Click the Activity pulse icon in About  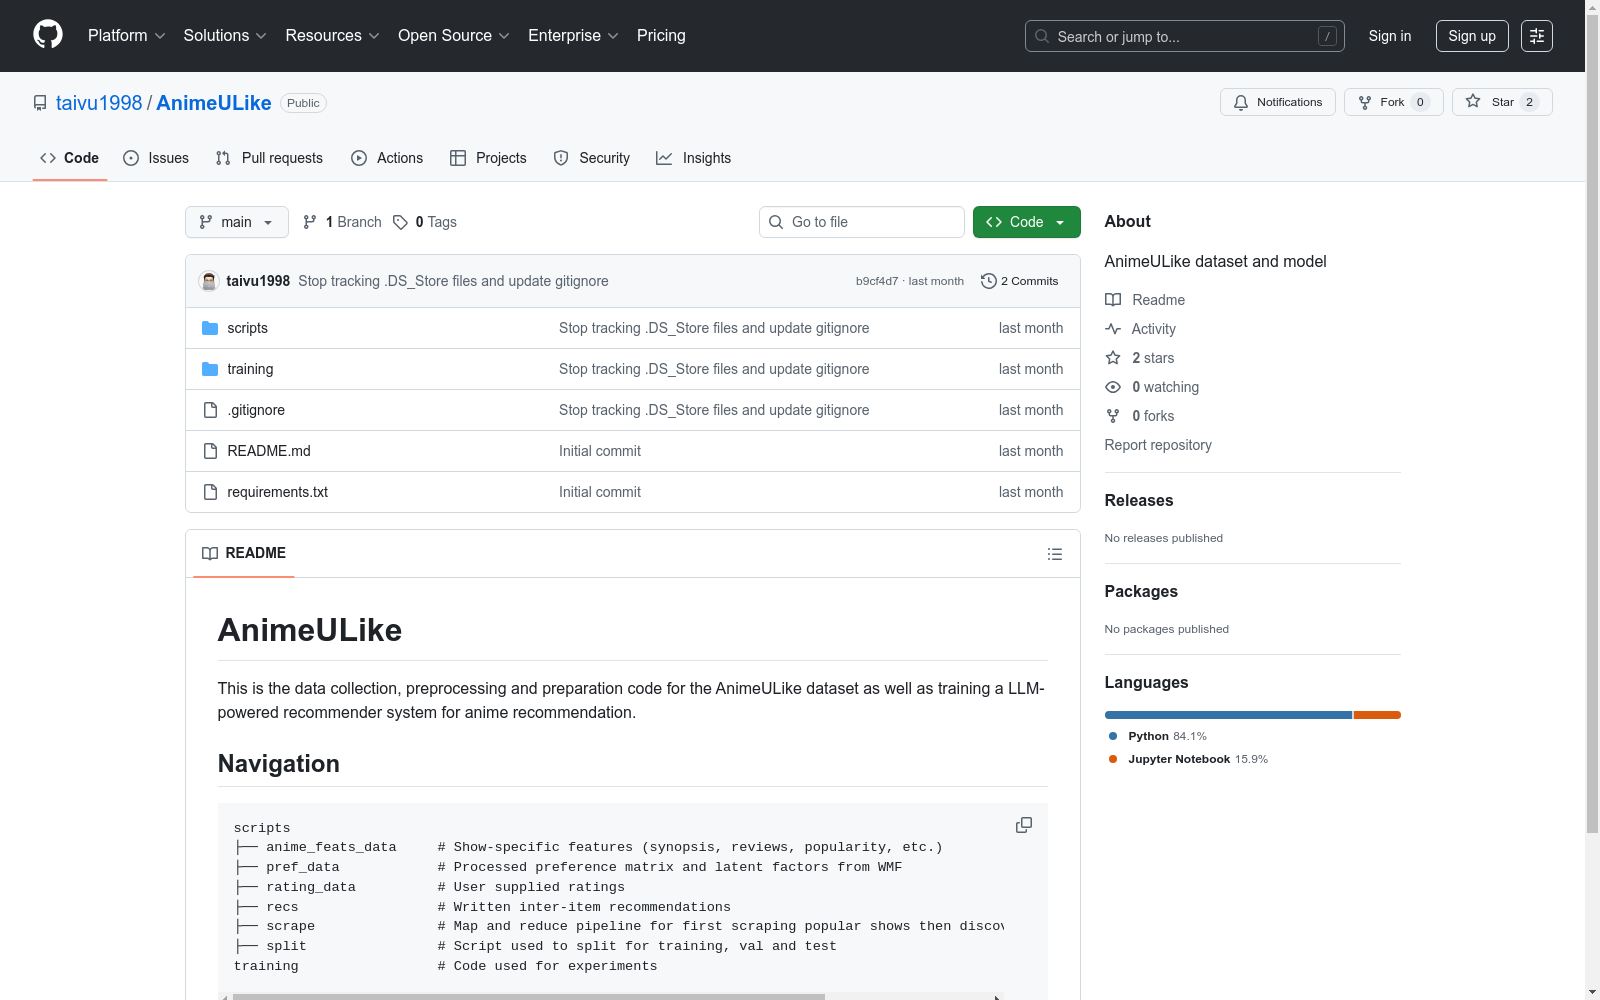(1113, 329)
